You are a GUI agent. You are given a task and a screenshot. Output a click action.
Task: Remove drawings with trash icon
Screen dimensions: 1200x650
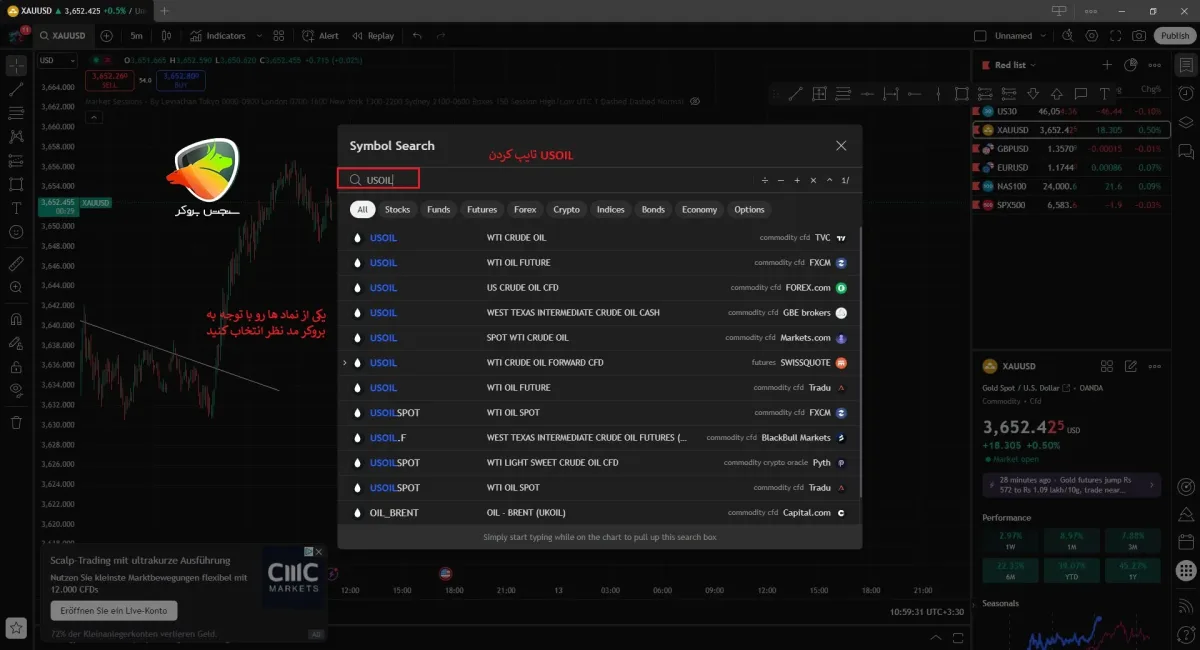[x=16, y=422]
